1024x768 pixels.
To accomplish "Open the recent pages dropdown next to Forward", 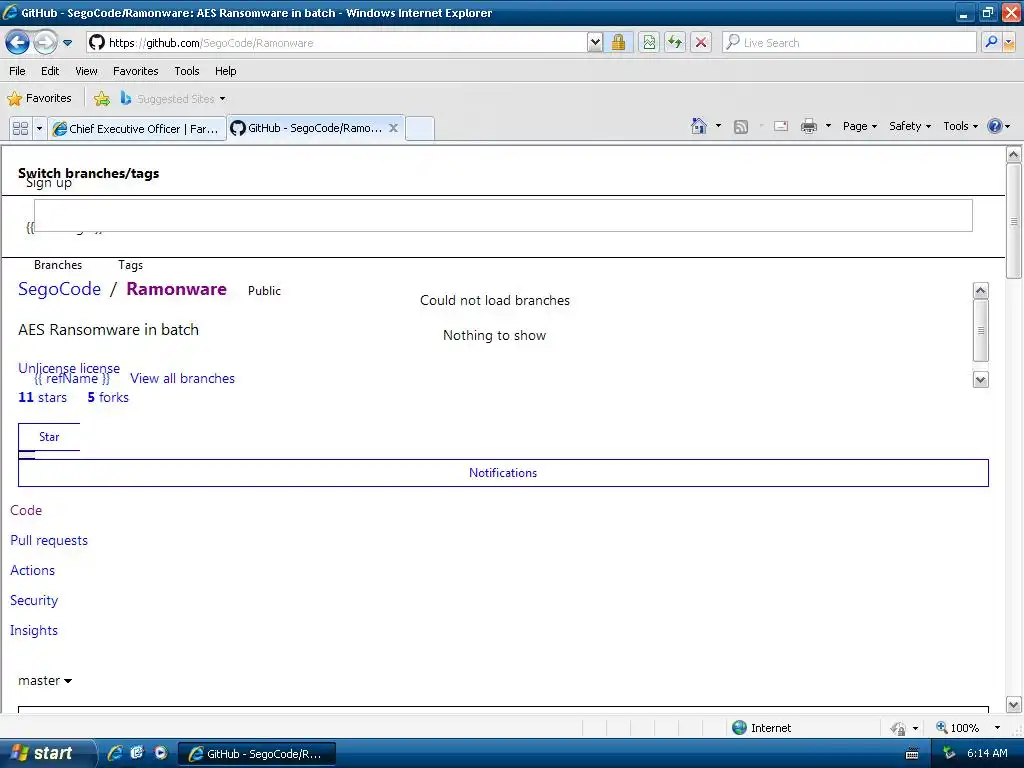I will tap(67, 43).
